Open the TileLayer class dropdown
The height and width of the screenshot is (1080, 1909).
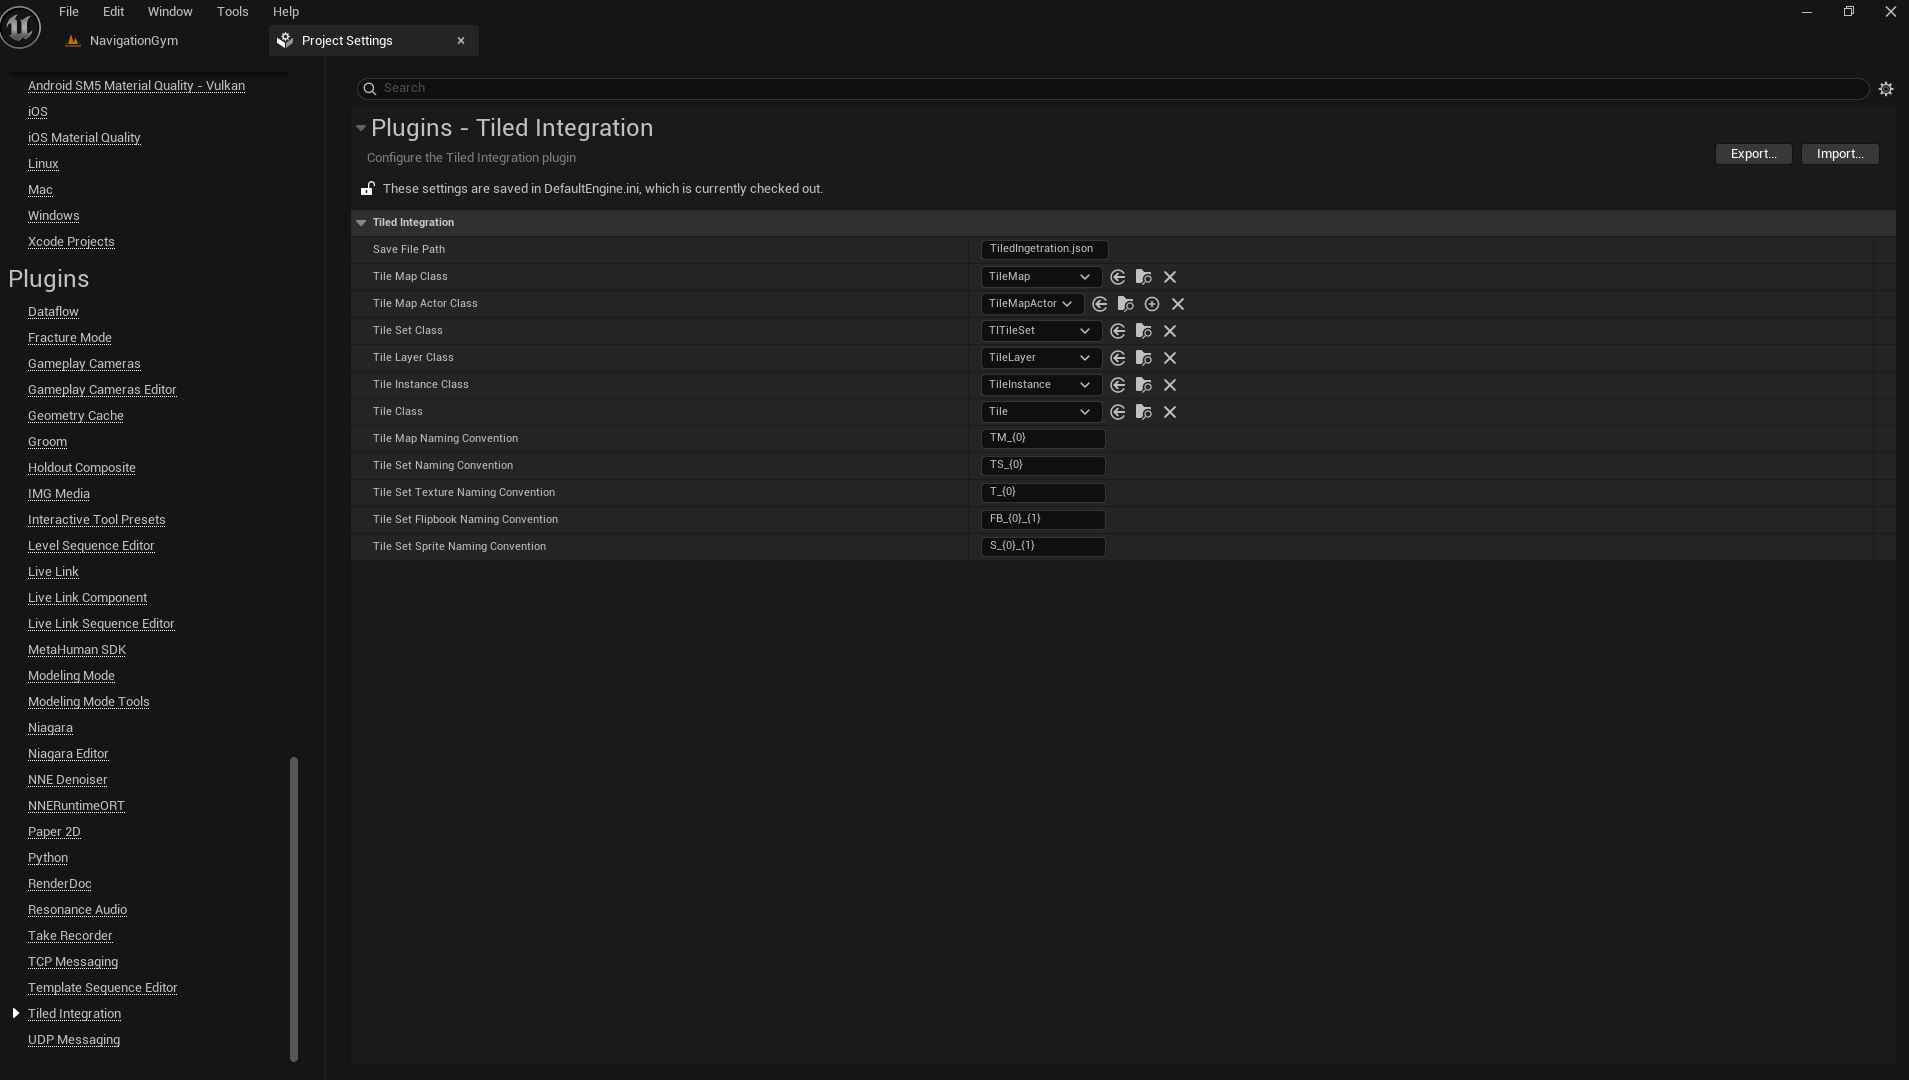tap(1041, 358)
